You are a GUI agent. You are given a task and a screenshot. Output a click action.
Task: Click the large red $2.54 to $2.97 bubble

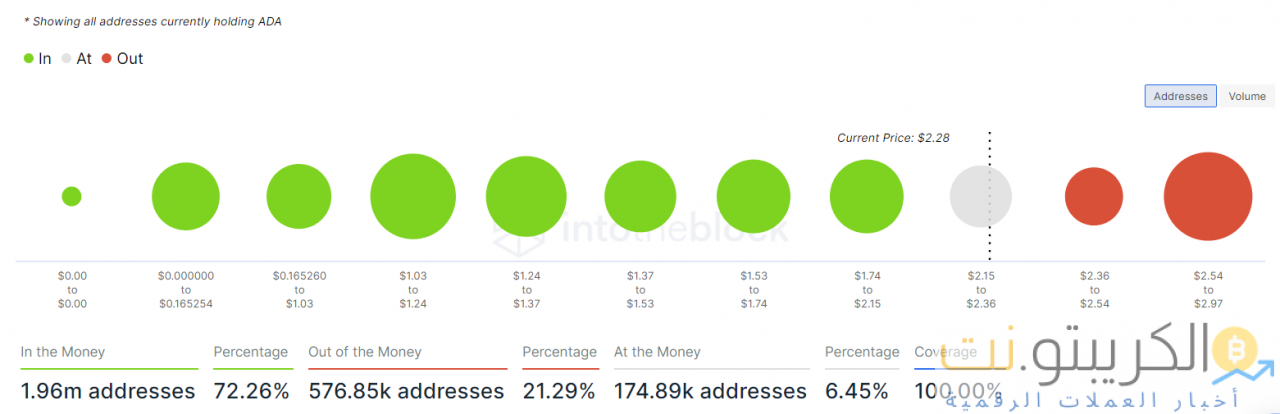click(x=1208, y=196)
